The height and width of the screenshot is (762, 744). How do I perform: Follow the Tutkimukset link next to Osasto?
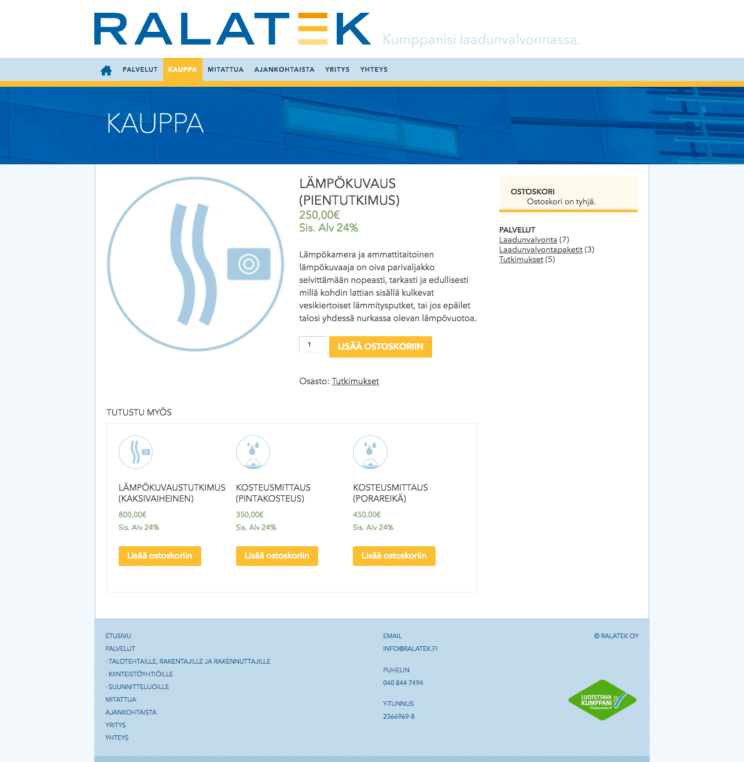point(355,381)
